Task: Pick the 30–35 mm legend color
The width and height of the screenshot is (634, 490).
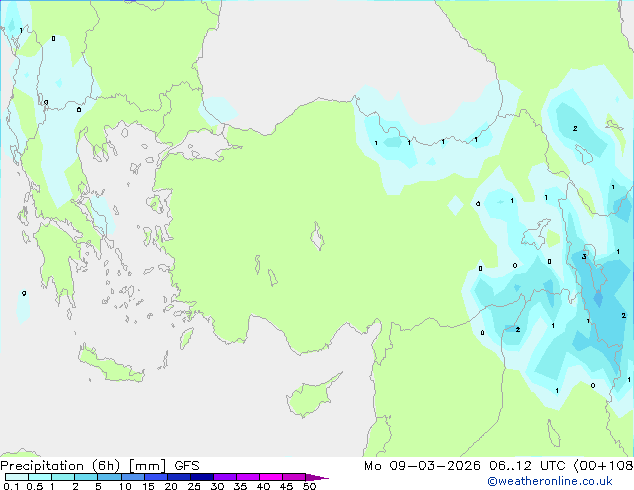Action: click(224, 477)
